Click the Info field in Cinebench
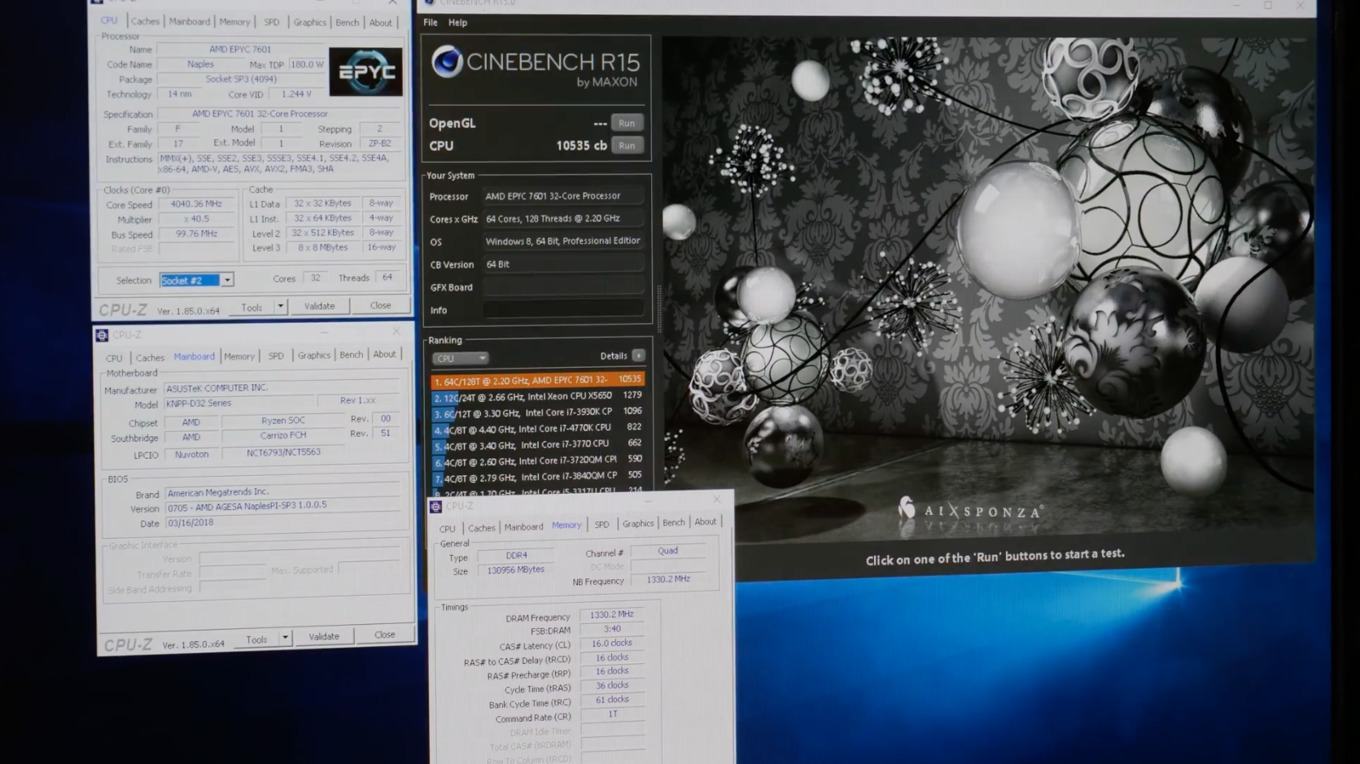Viewport: 1360px width, 764px height. (x=564, y=310)
